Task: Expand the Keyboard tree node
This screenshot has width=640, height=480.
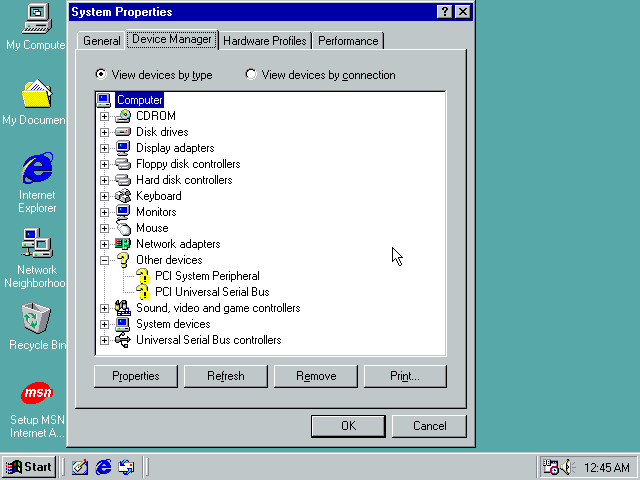Action: (104, 196)
